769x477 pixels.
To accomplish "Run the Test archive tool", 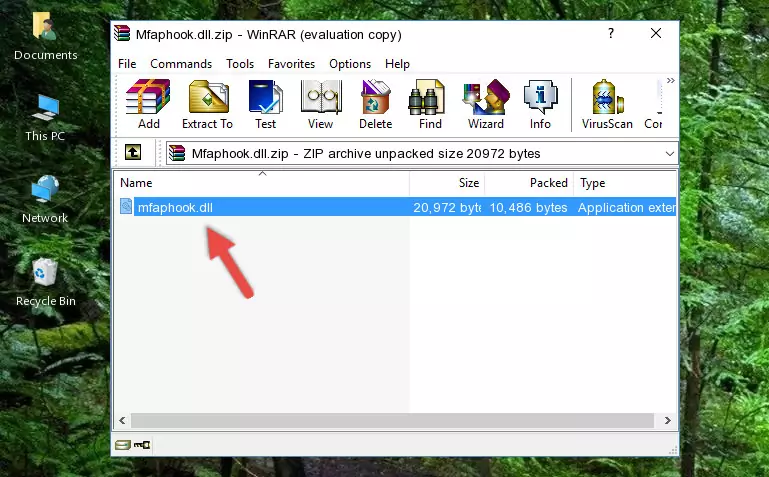I will [265, 104].
